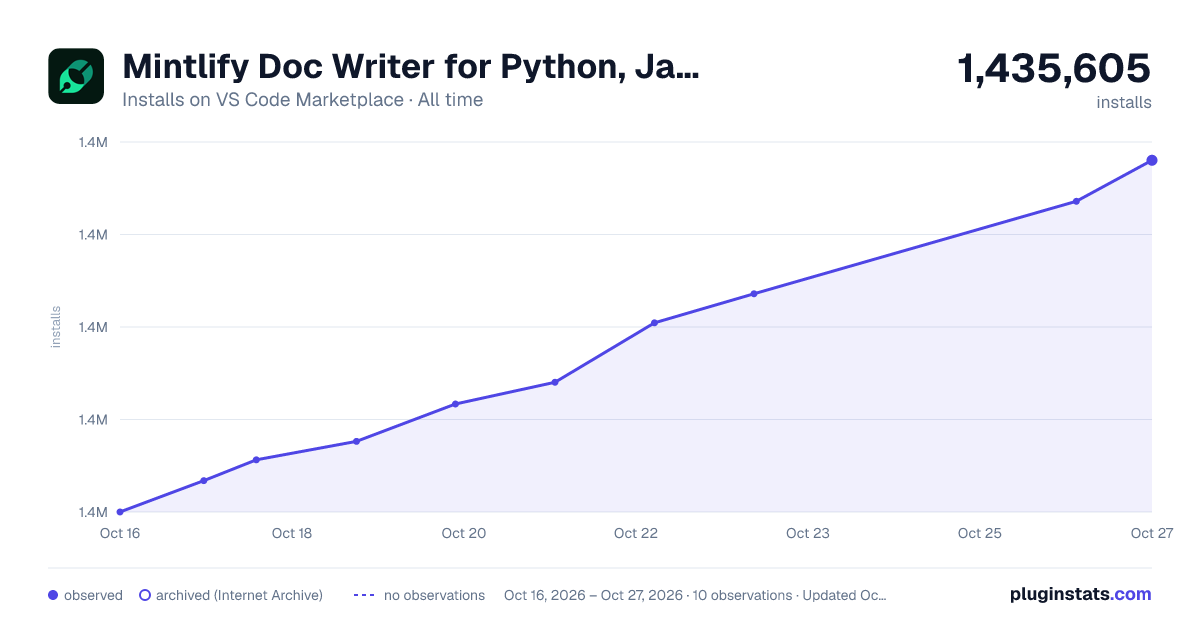1200x630 pixels.
Task: Open the 'Mintlify Doc Writer for Python, Ja…' title
Action: pos(411,67)
